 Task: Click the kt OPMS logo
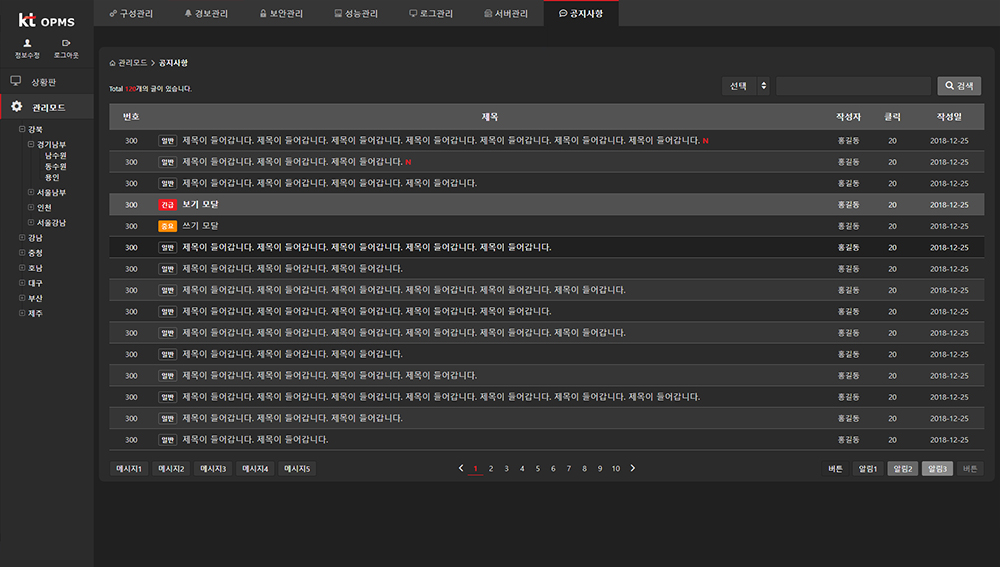click(46, 20)
